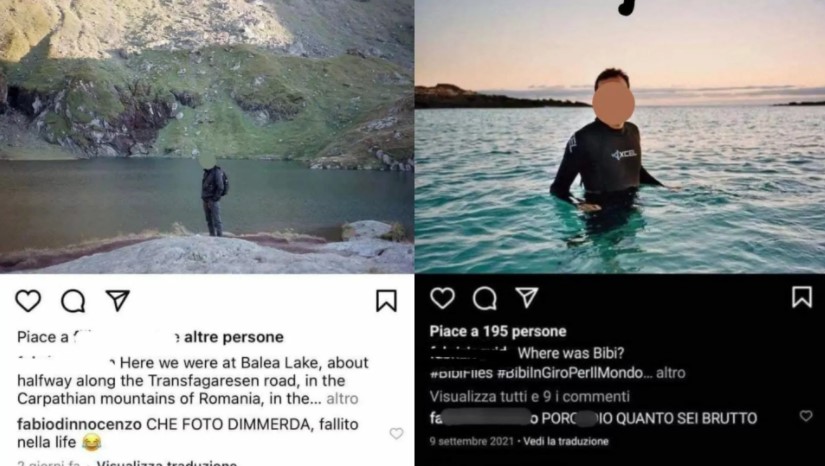Bookmark the Balea Lake mountain post

[x=386, y=301]
